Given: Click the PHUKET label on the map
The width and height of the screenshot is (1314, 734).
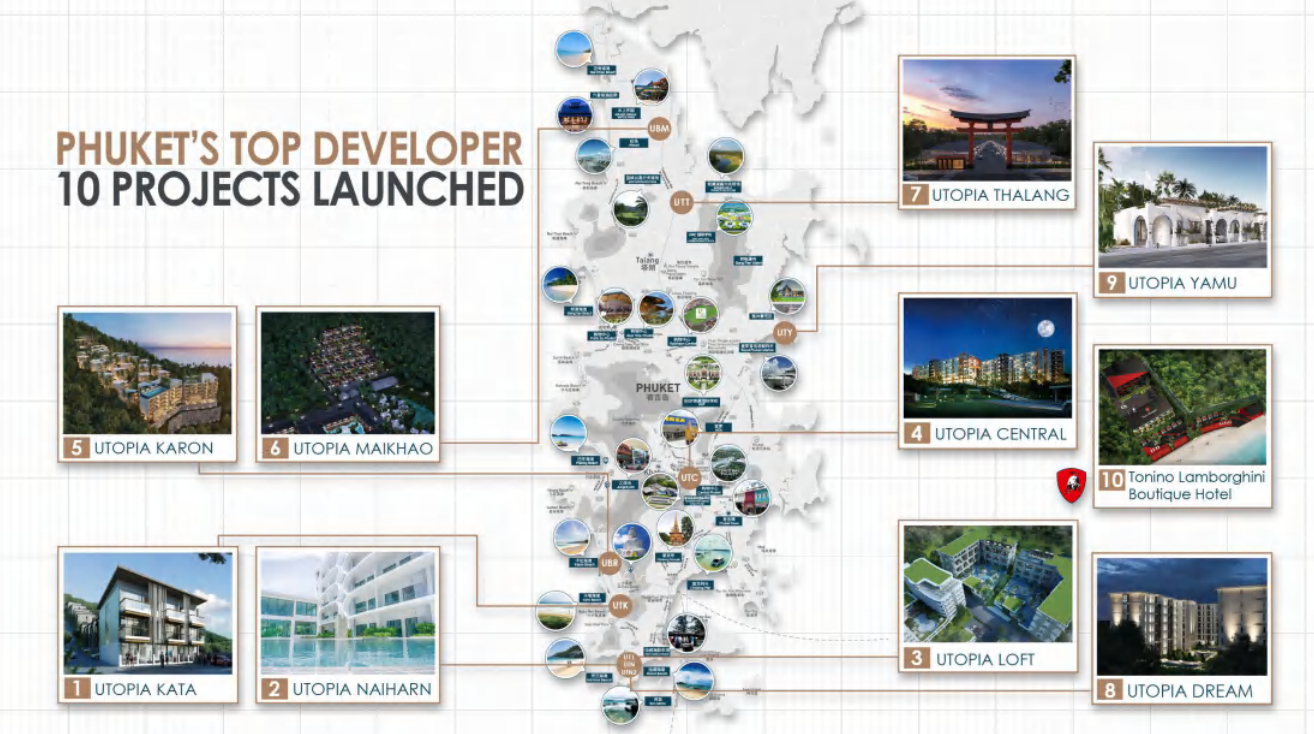Looking at the screenshot, I should (x=658, y=387).
